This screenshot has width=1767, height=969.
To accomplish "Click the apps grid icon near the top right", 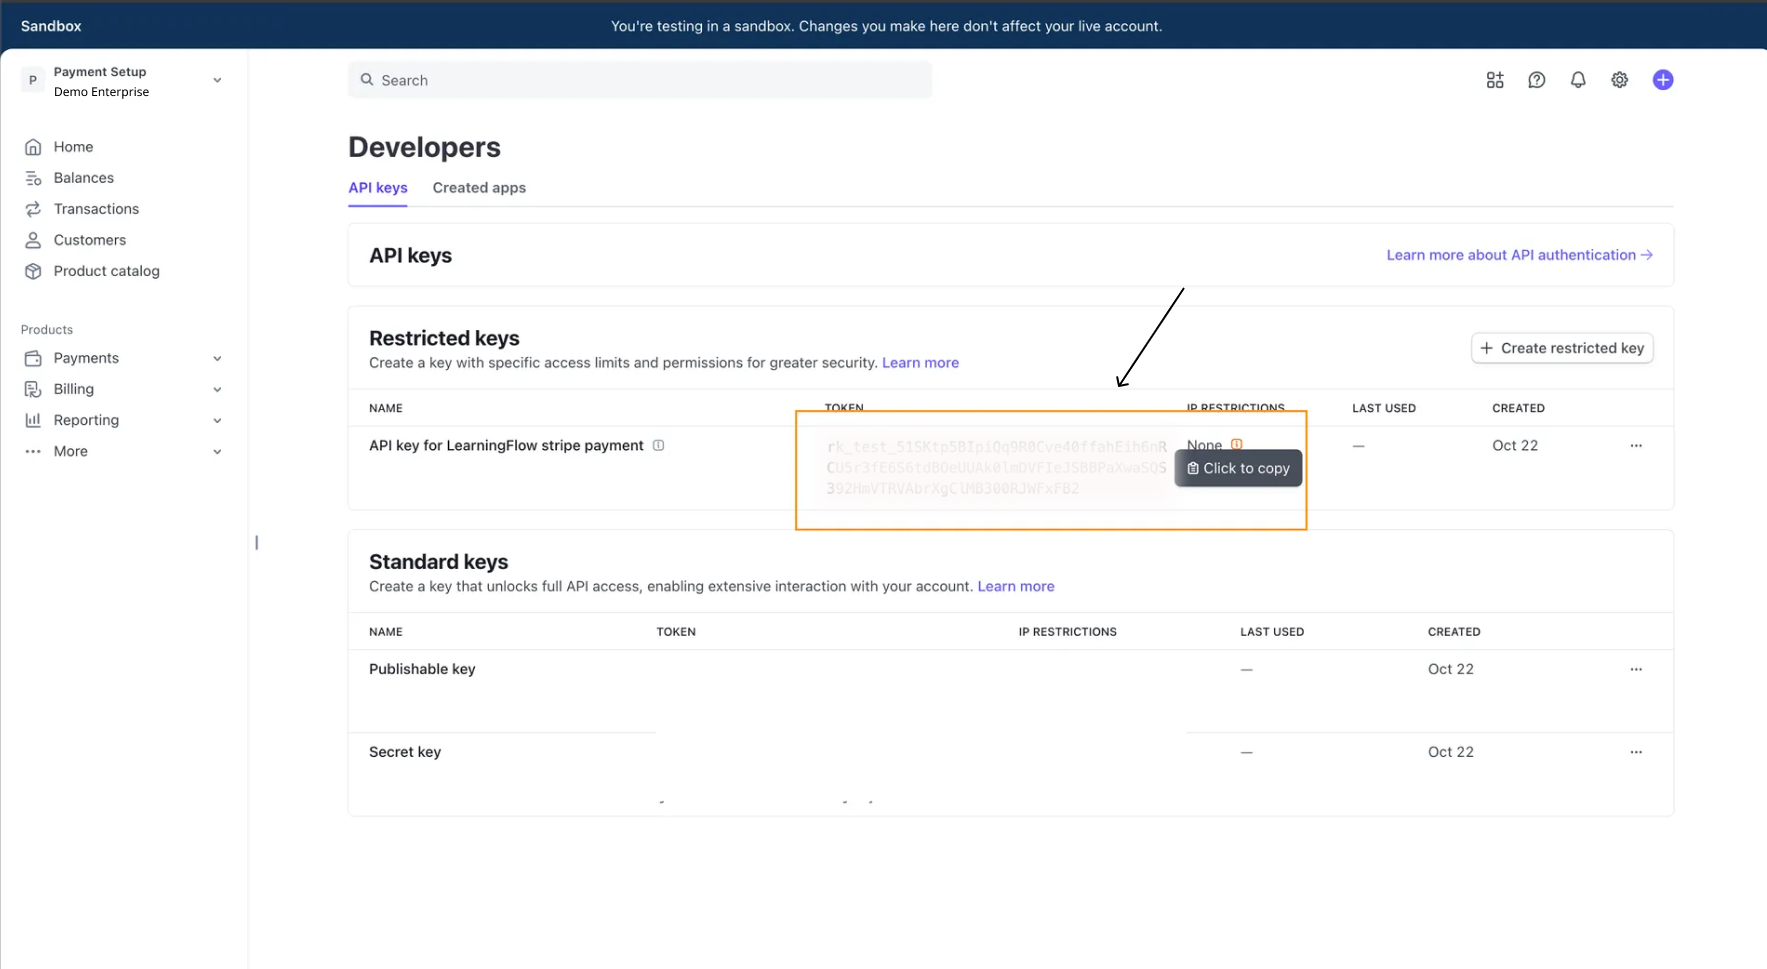I will [1495, 79].
